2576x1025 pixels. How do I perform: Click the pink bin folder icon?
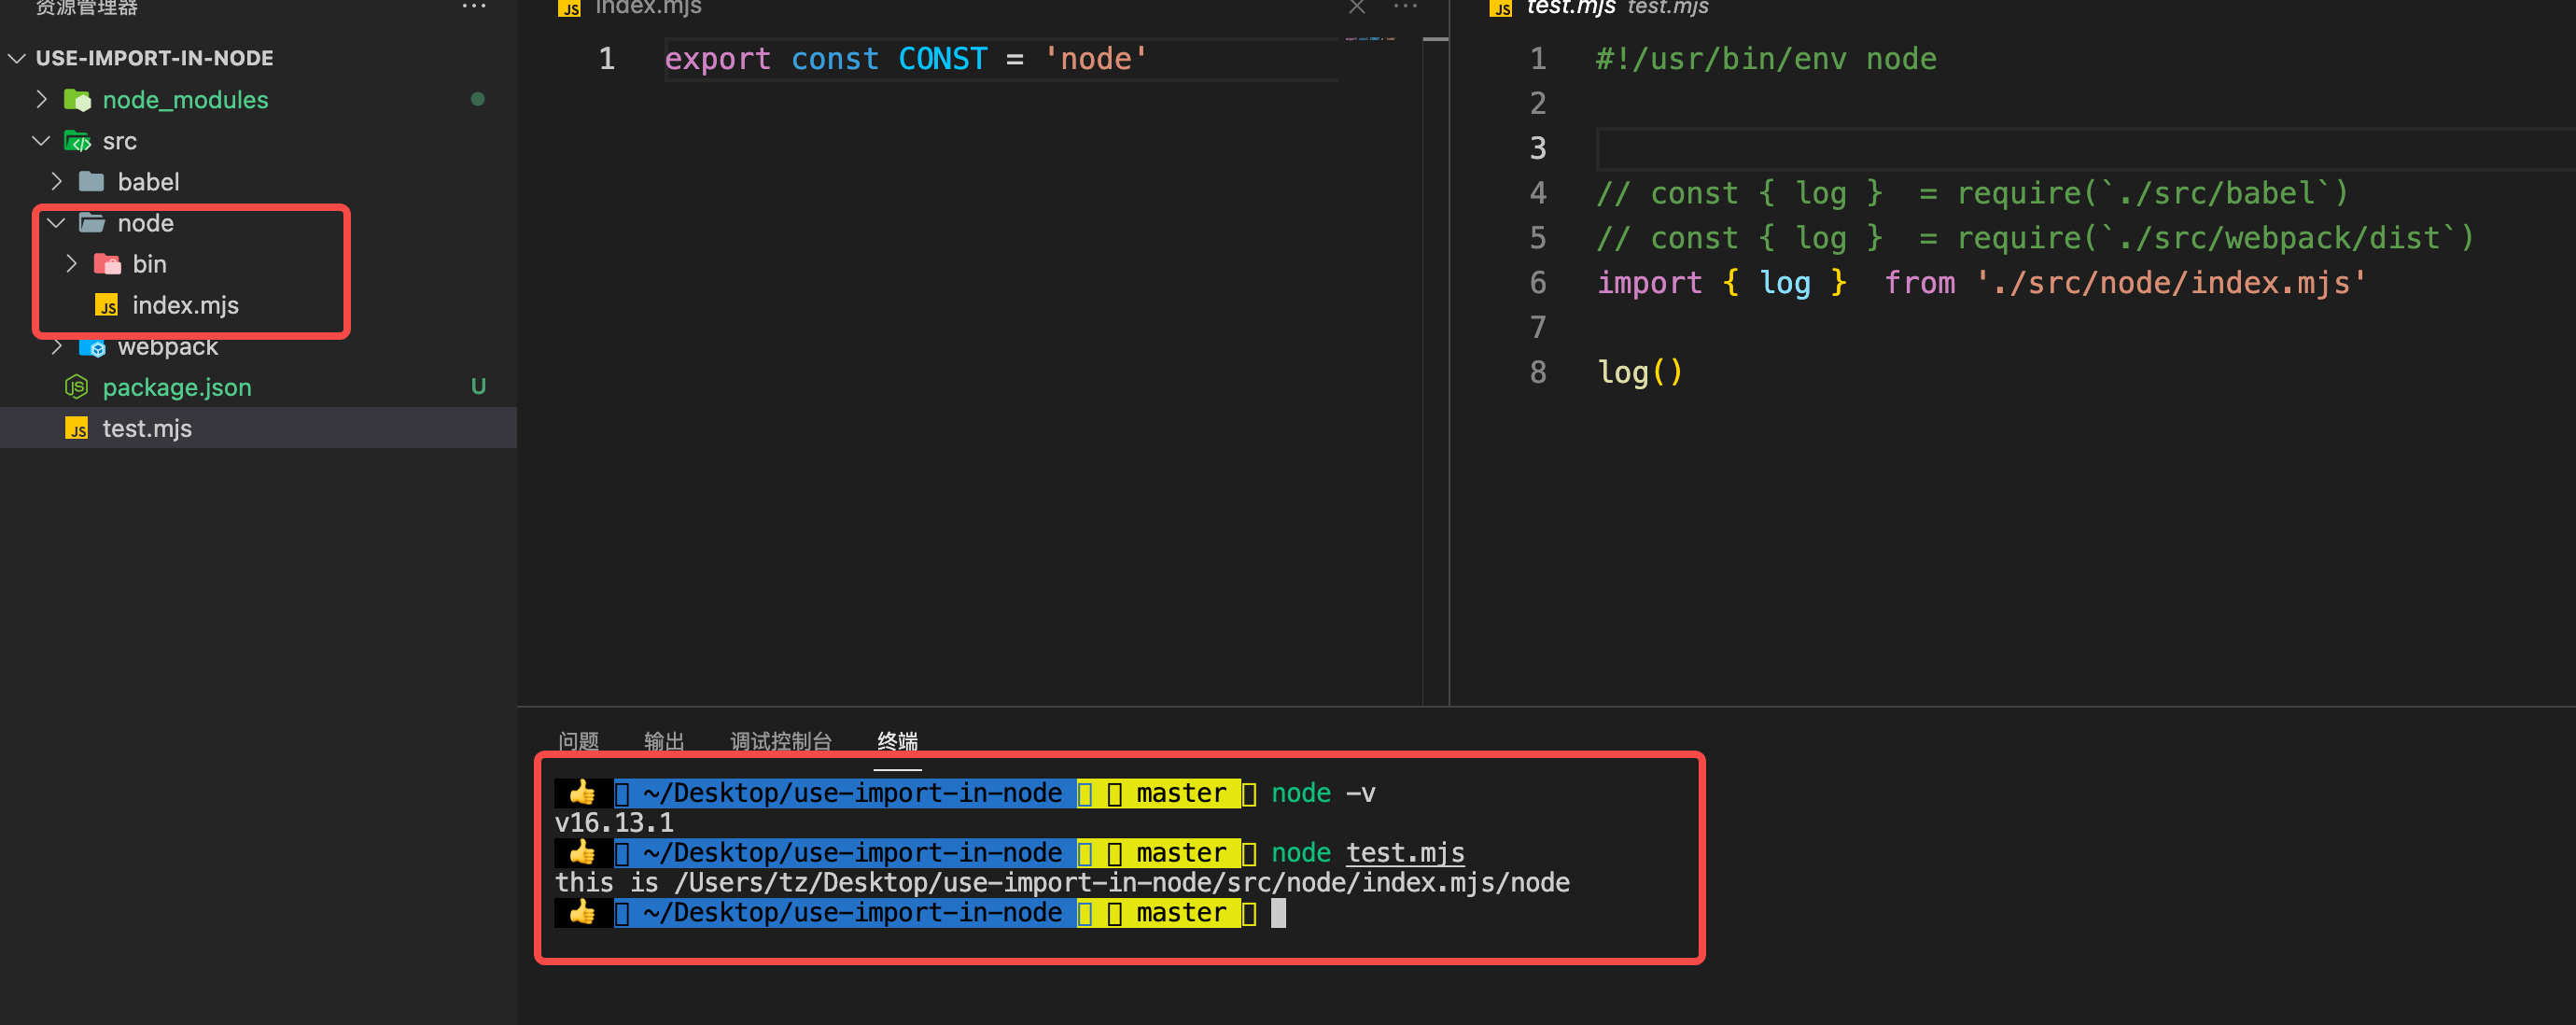click(106, 263)
